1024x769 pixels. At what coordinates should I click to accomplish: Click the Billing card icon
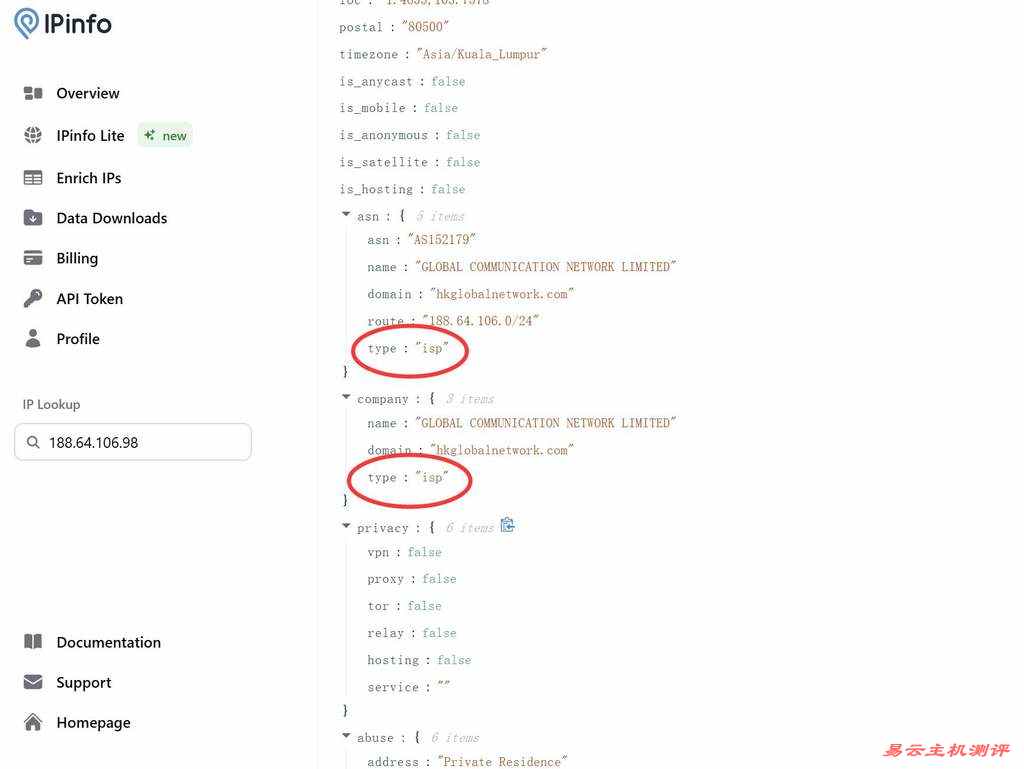pos(33,258)
